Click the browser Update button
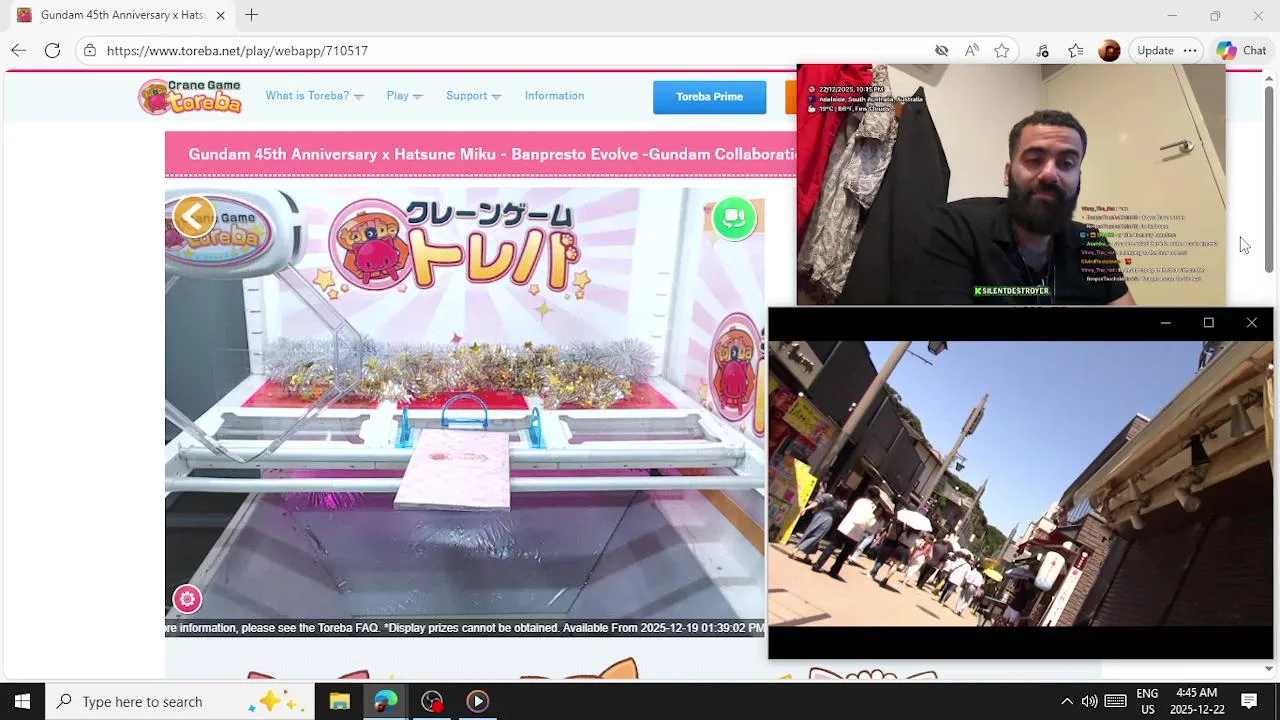 (1155, 50)
